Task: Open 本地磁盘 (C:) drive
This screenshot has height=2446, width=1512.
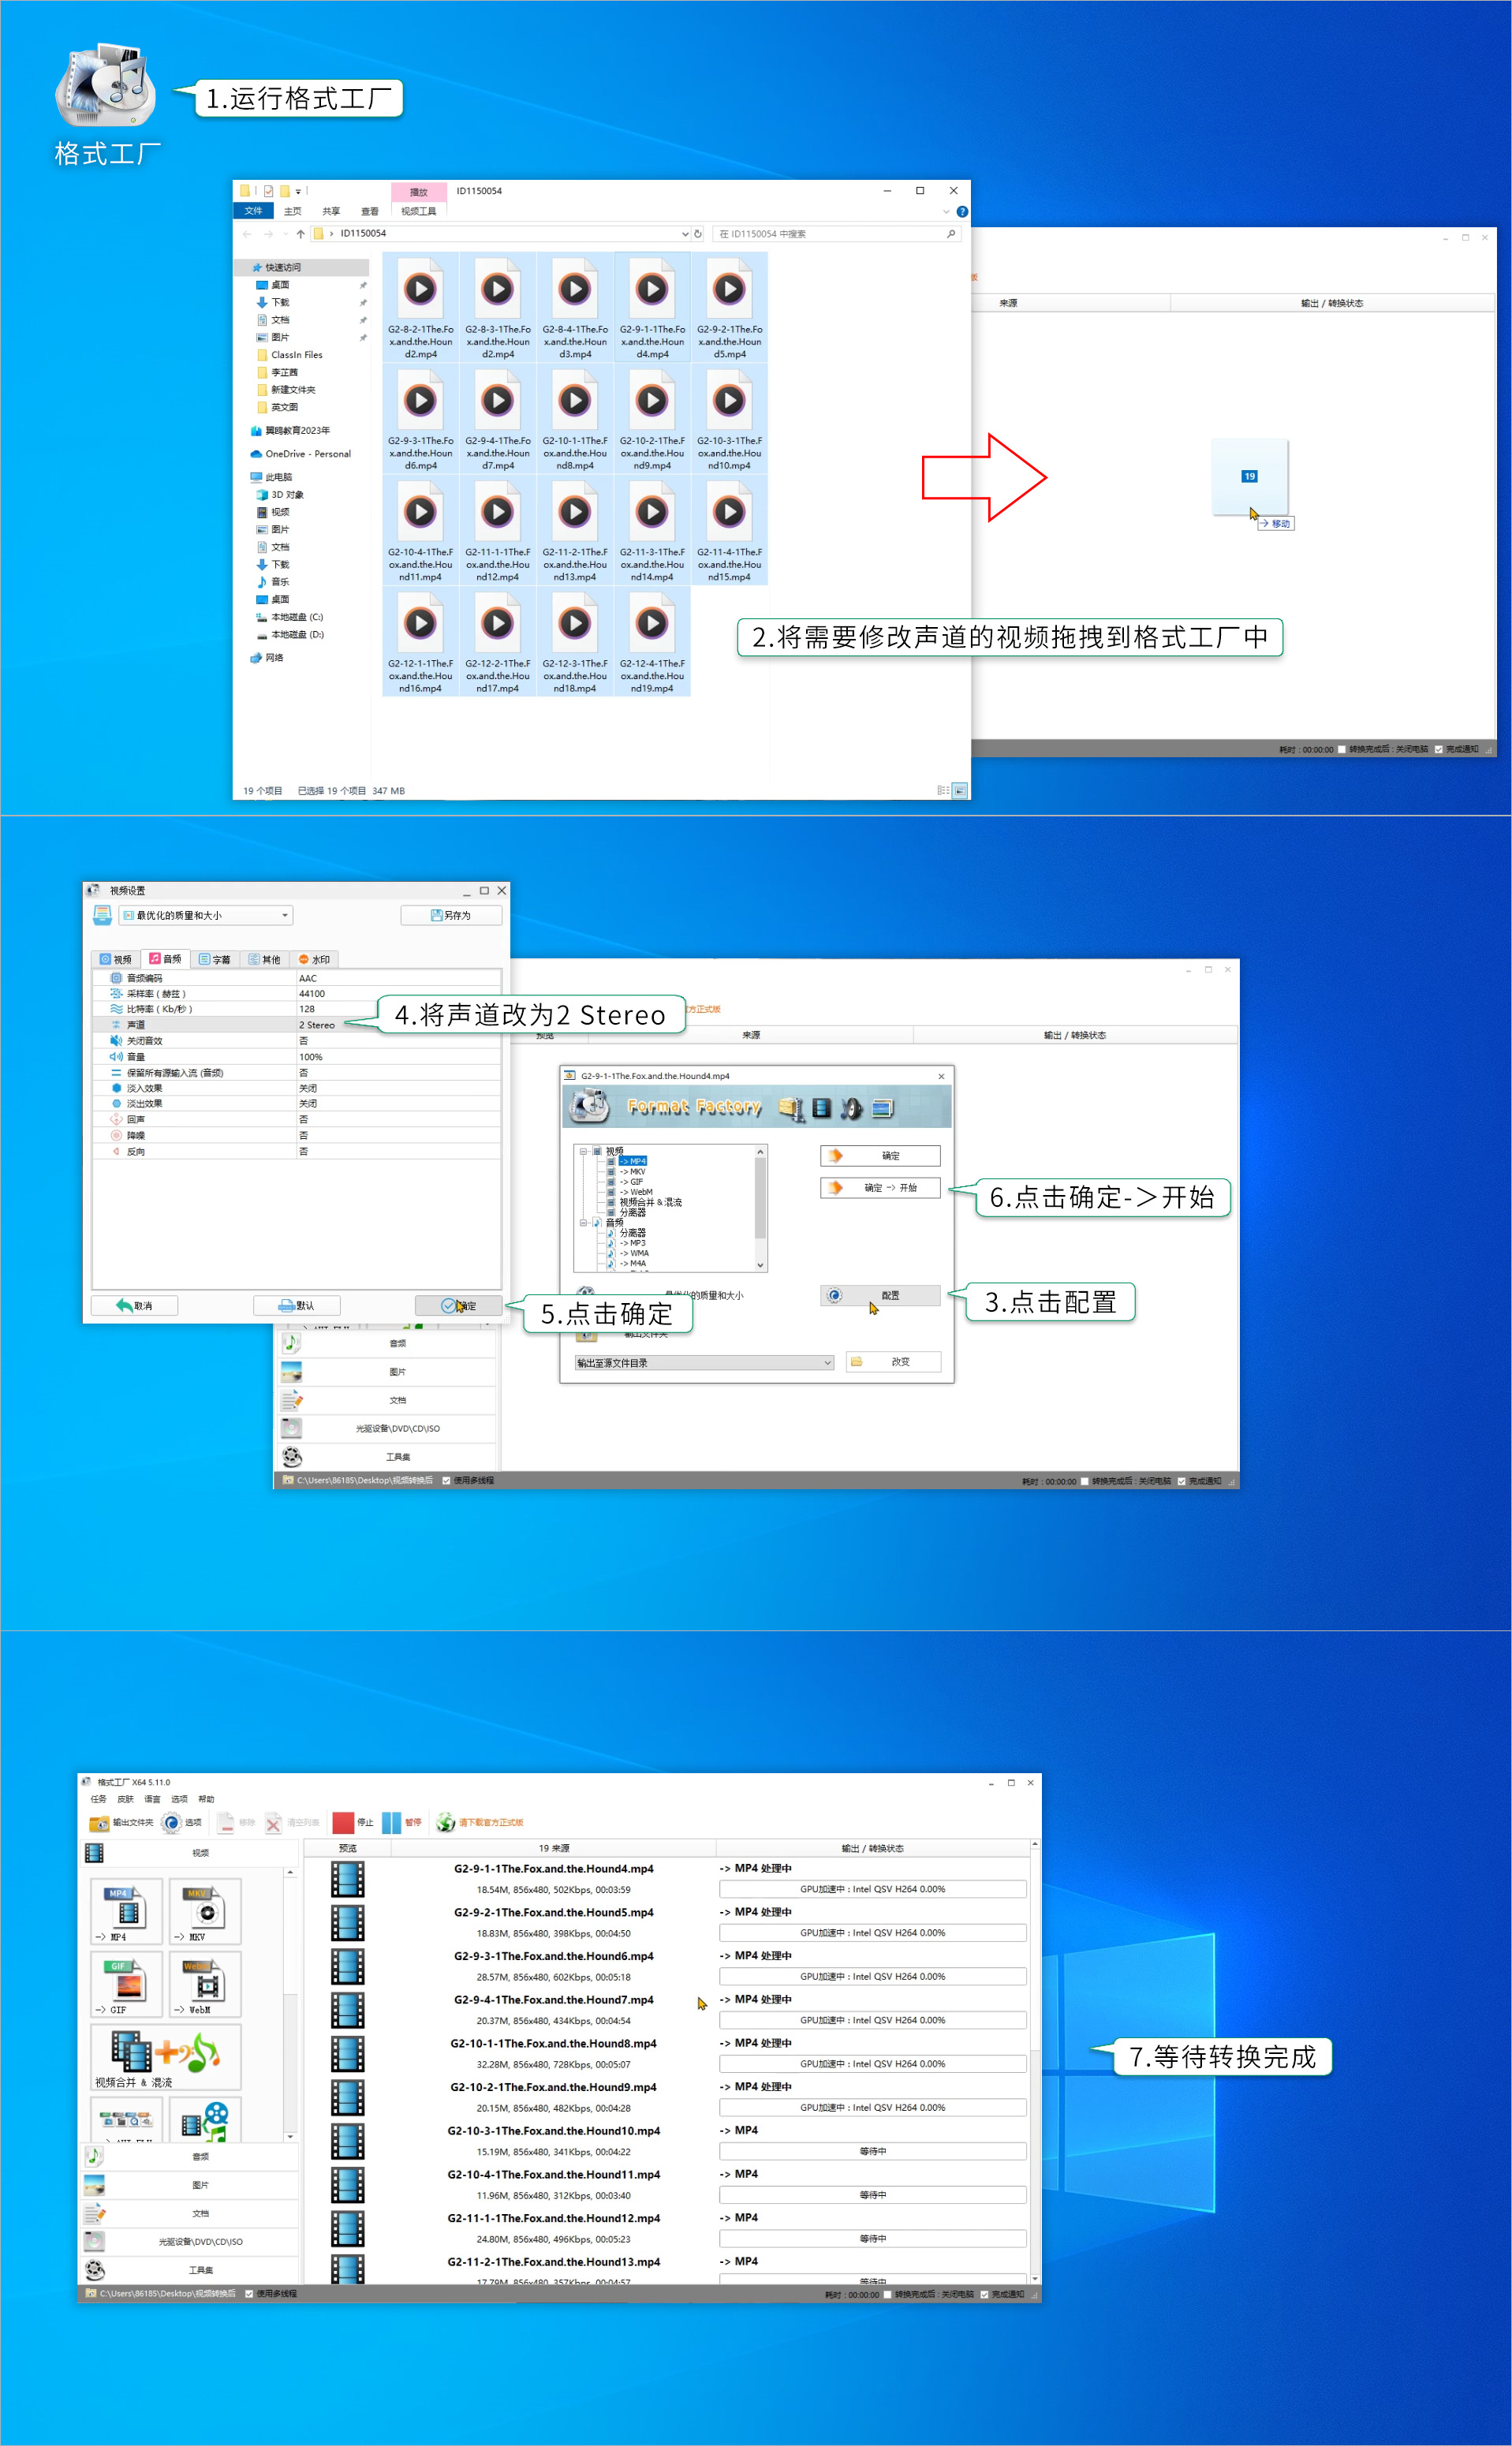Action: pos(290,617)
